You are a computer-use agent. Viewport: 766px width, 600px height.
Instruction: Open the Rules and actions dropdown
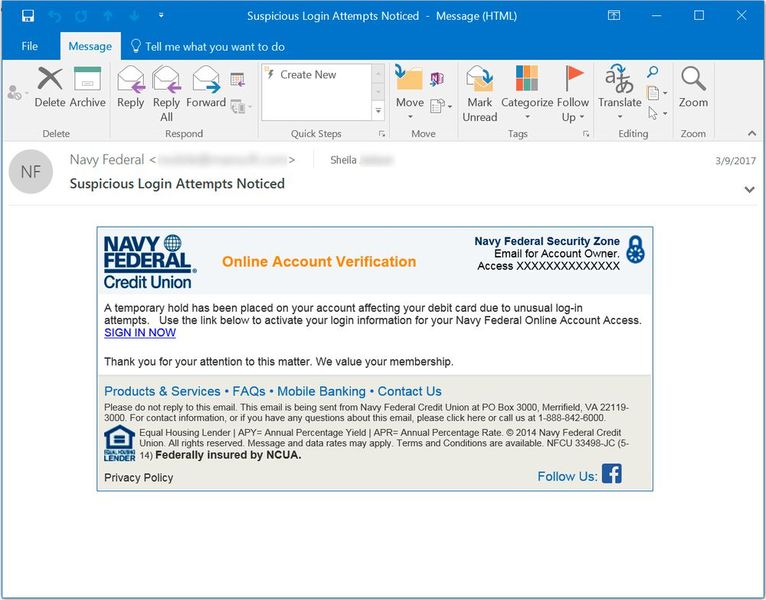click(441, 106)
